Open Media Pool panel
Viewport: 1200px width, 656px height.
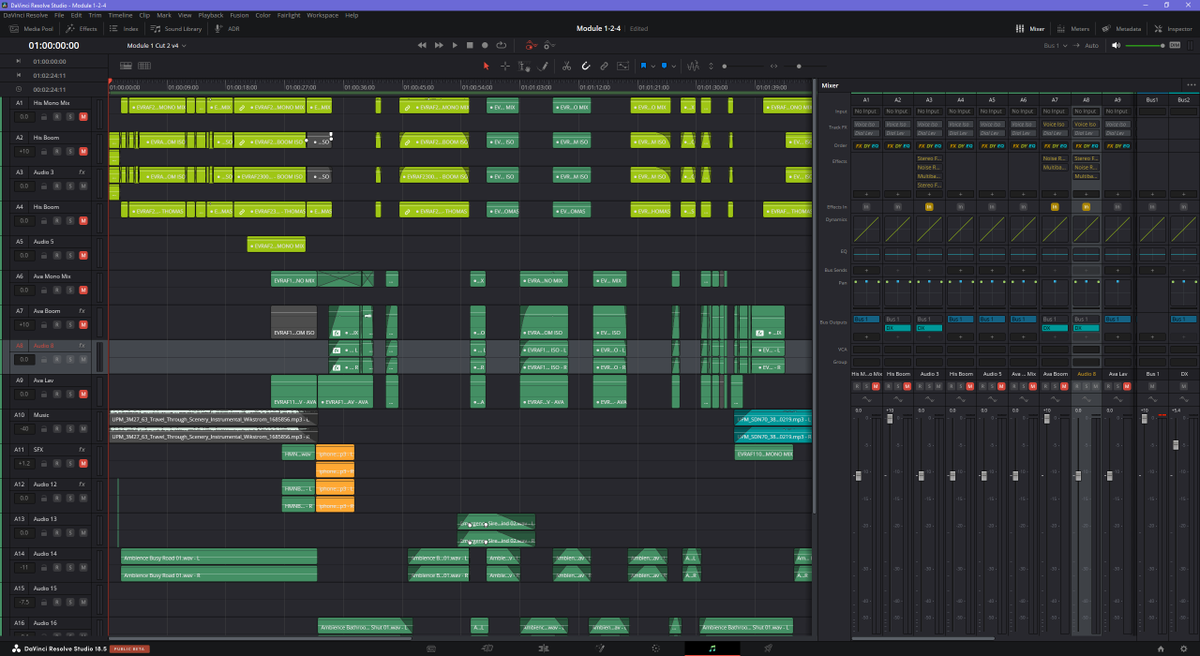33,29
